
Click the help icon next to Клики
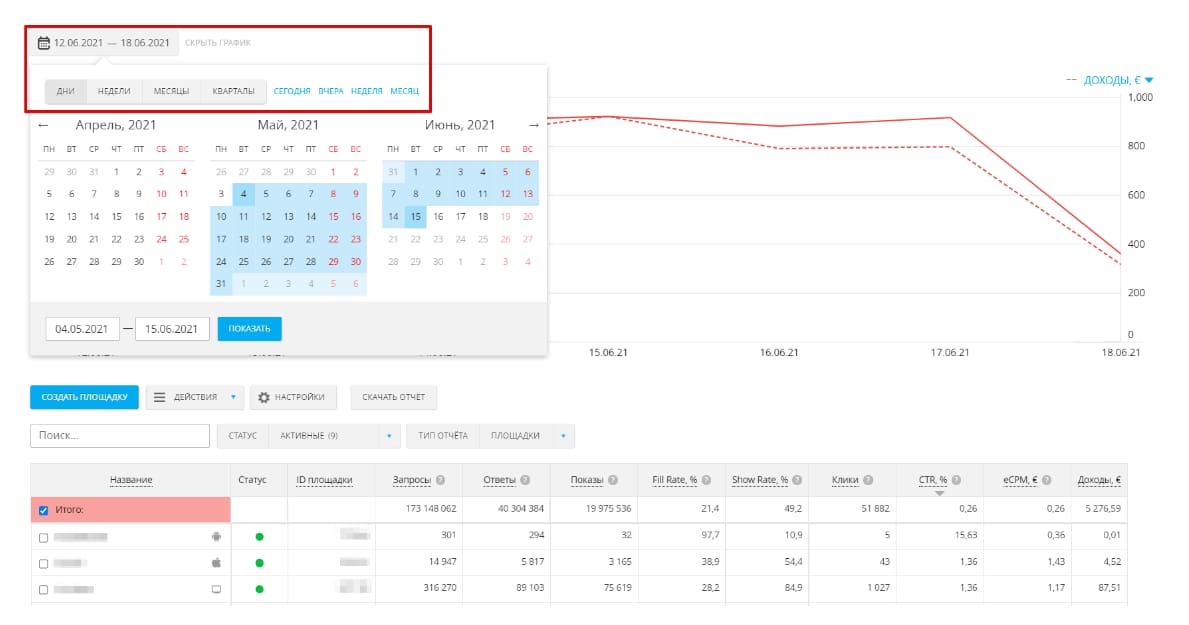868,480
